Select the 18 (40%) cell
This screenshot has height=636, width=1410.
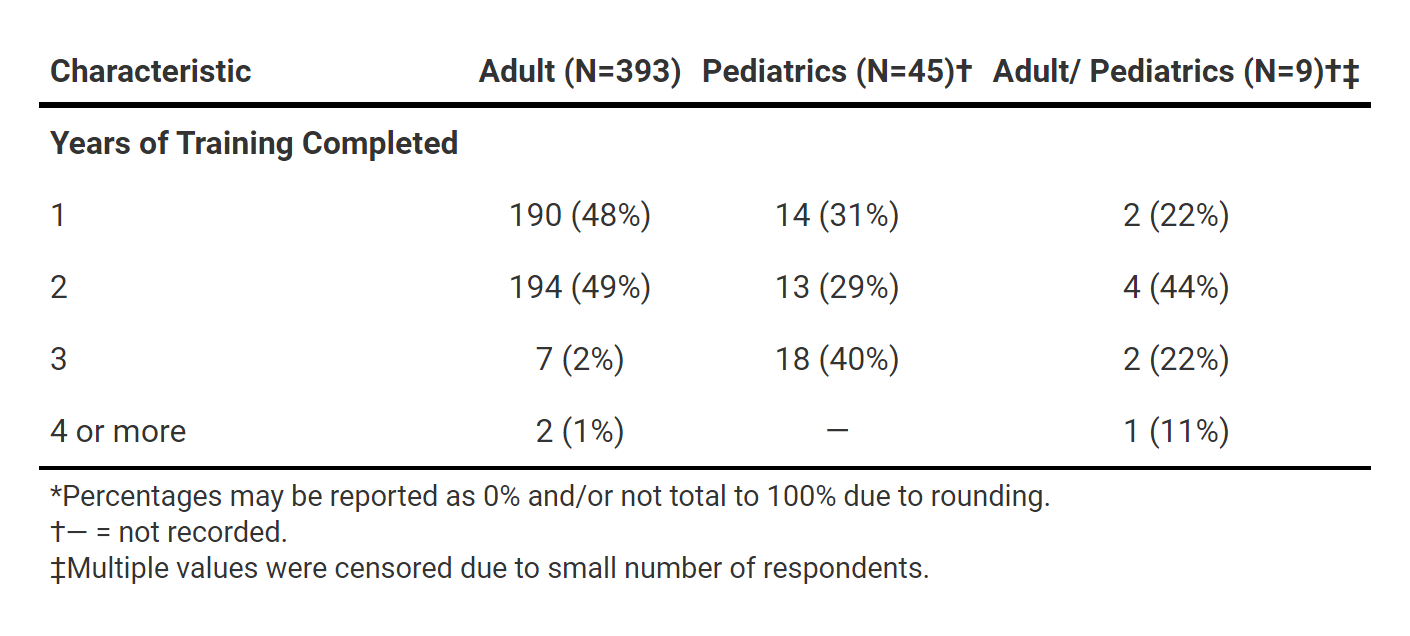pyautogui.click(x=837, y=359)
